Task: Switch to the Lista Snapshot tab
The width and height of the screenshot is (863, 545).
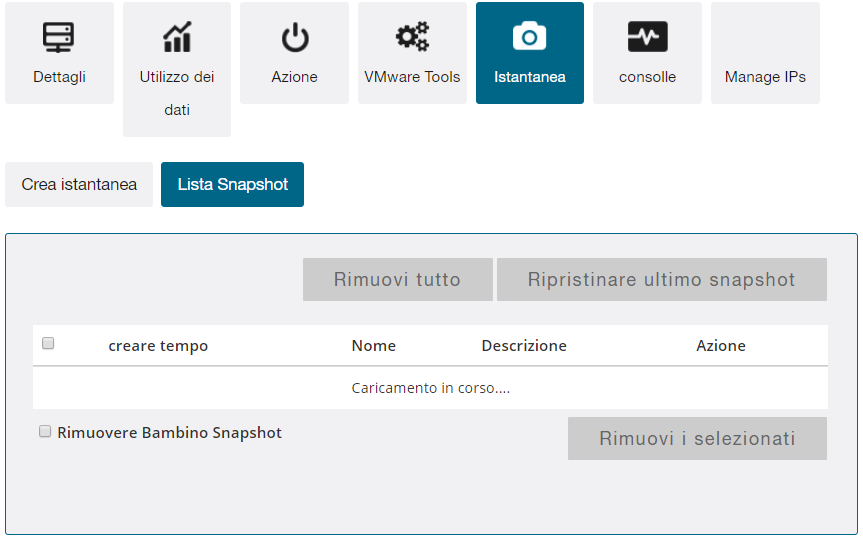Action: point(232,185)
